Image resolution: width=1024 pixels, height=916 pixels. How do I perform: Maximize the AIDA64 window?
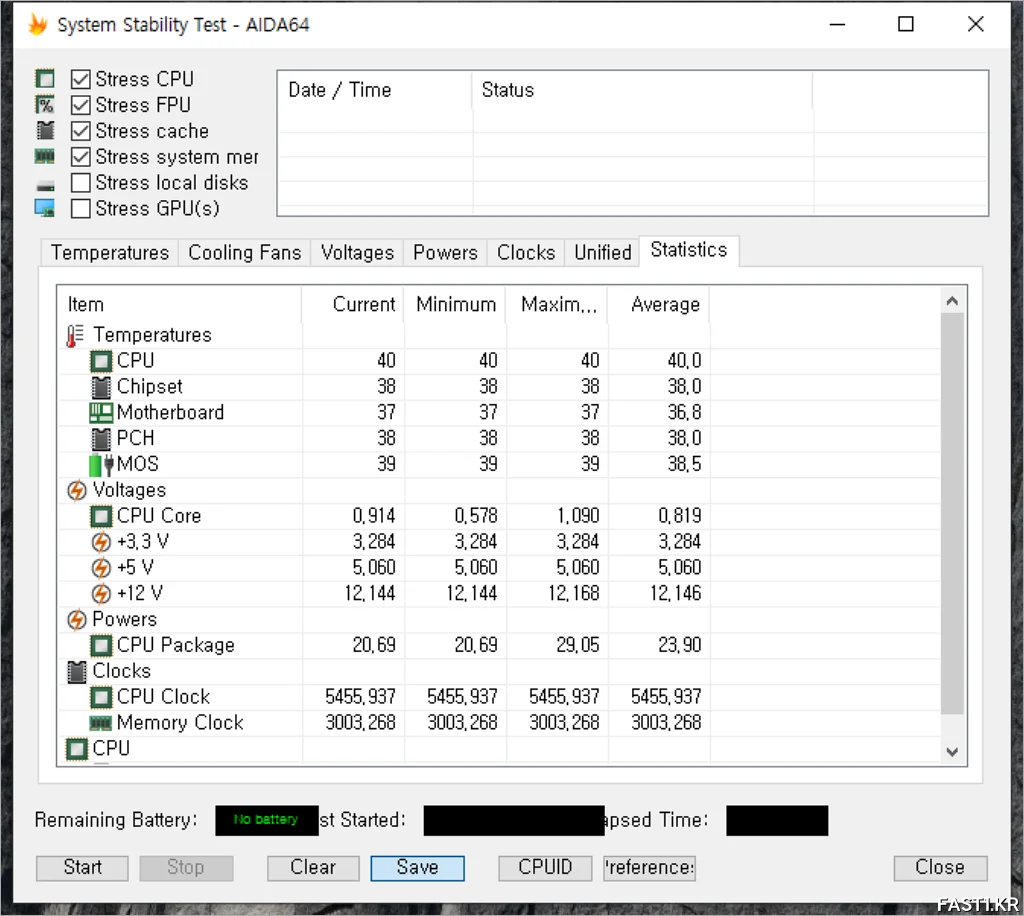(906, 25)
